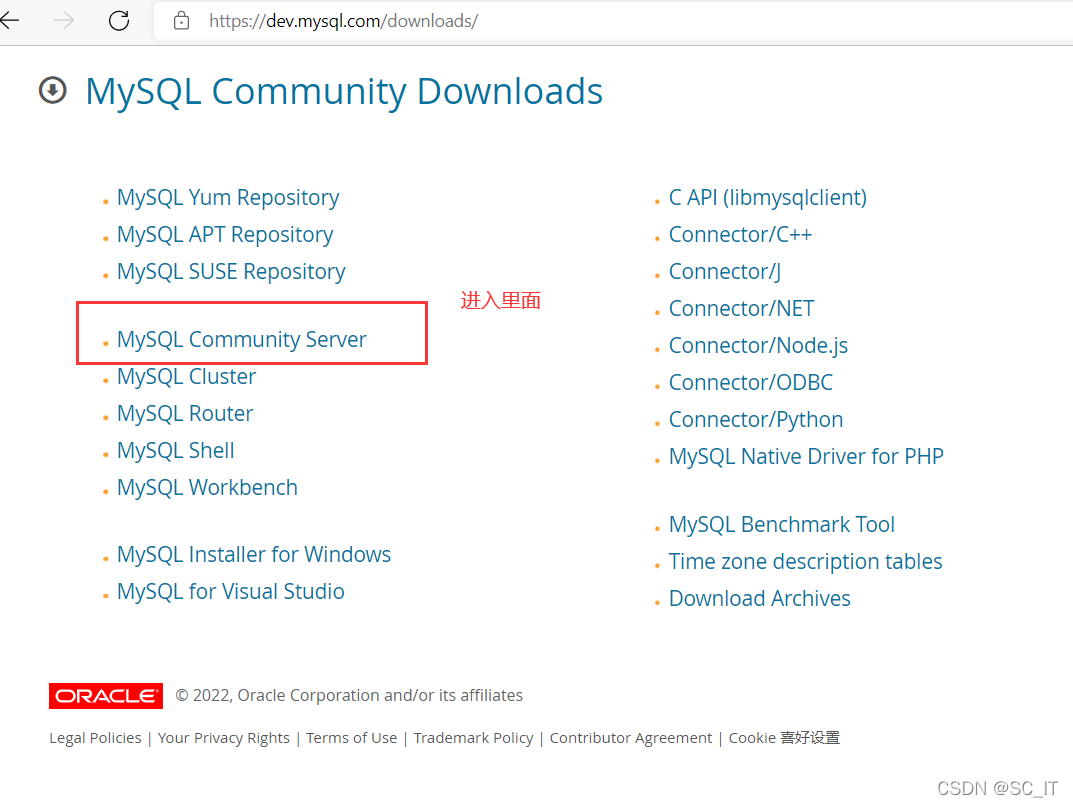Open Cookie 喜好设置 footer link
The width and height of the screenshot is (1073, 807).
(x=784, y=738)
